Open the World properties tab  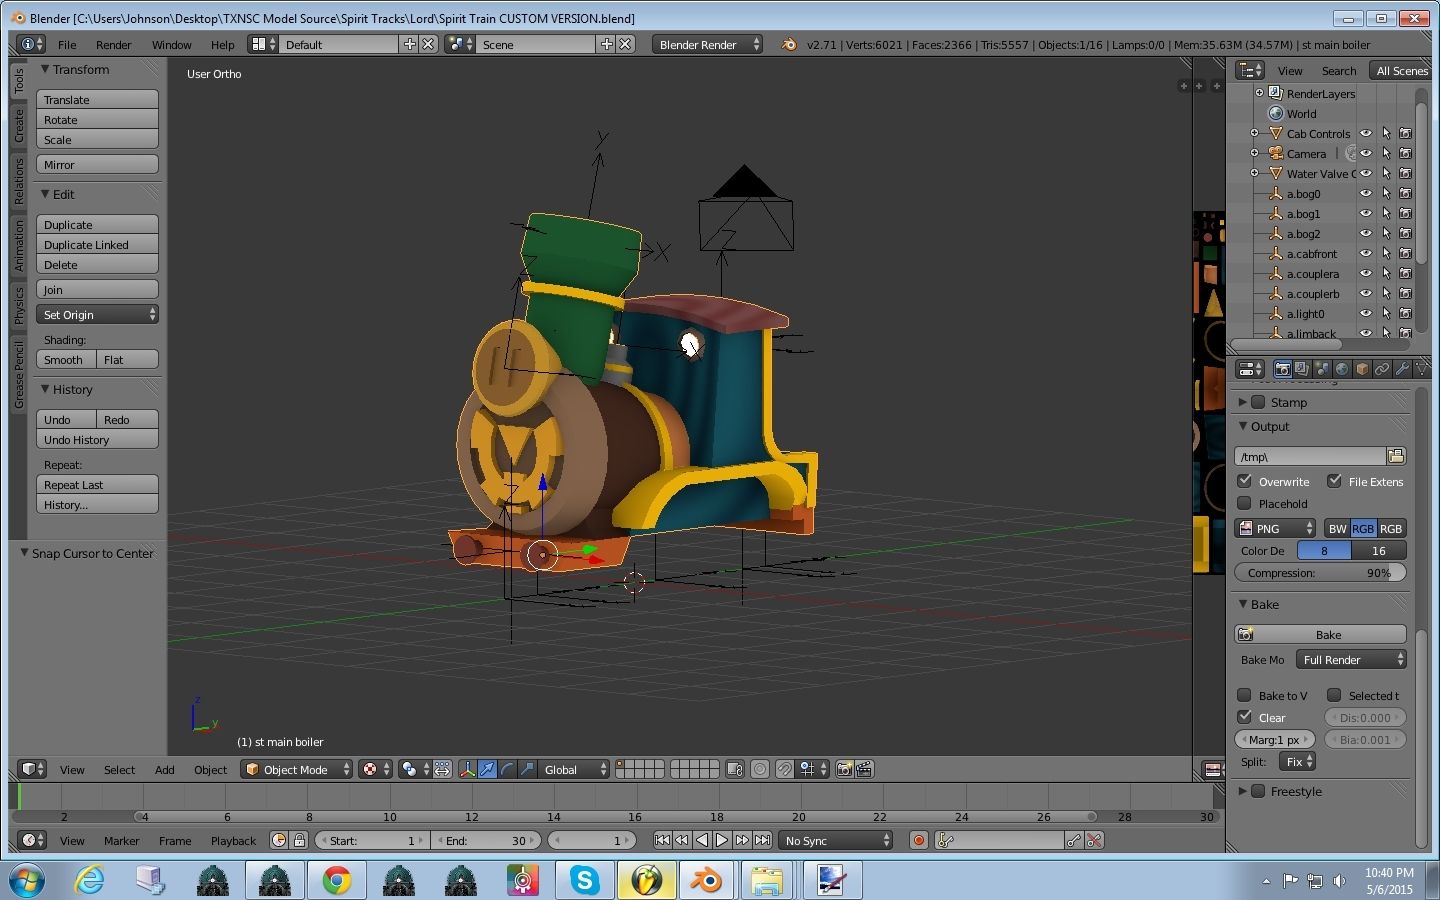[1342, 369]
